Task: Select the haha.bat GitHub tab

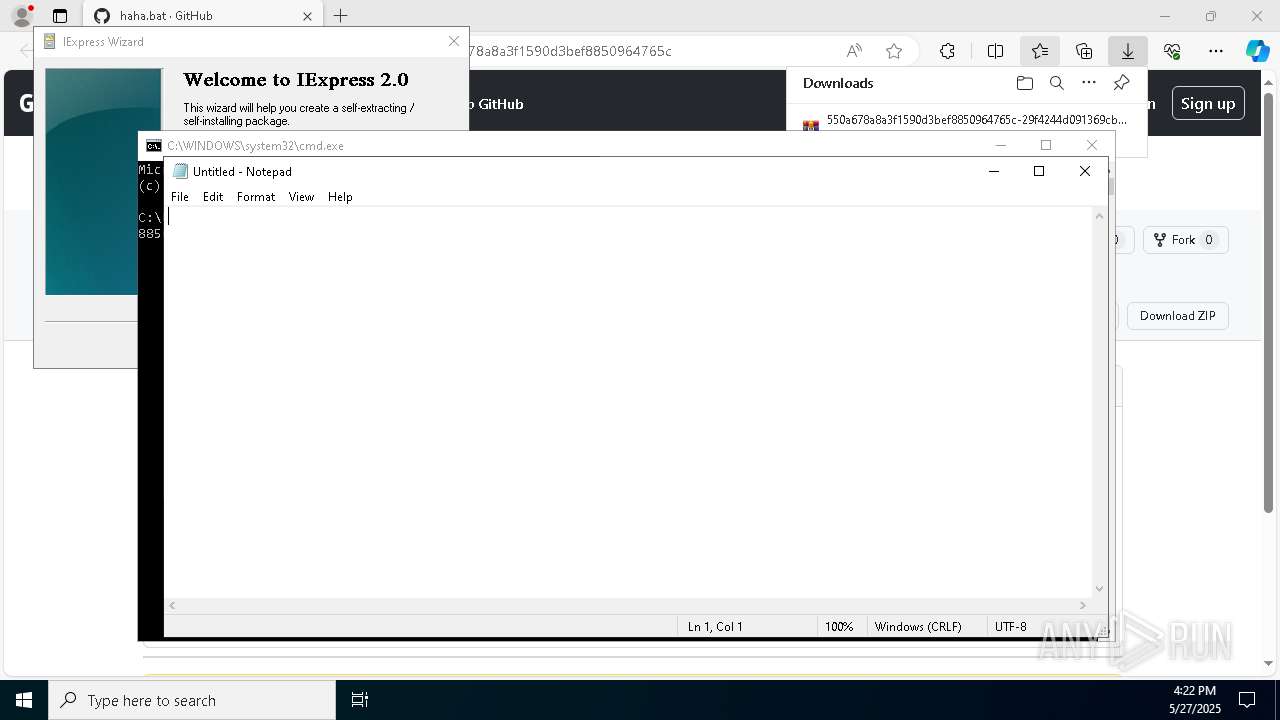Action: pos(203,16)
